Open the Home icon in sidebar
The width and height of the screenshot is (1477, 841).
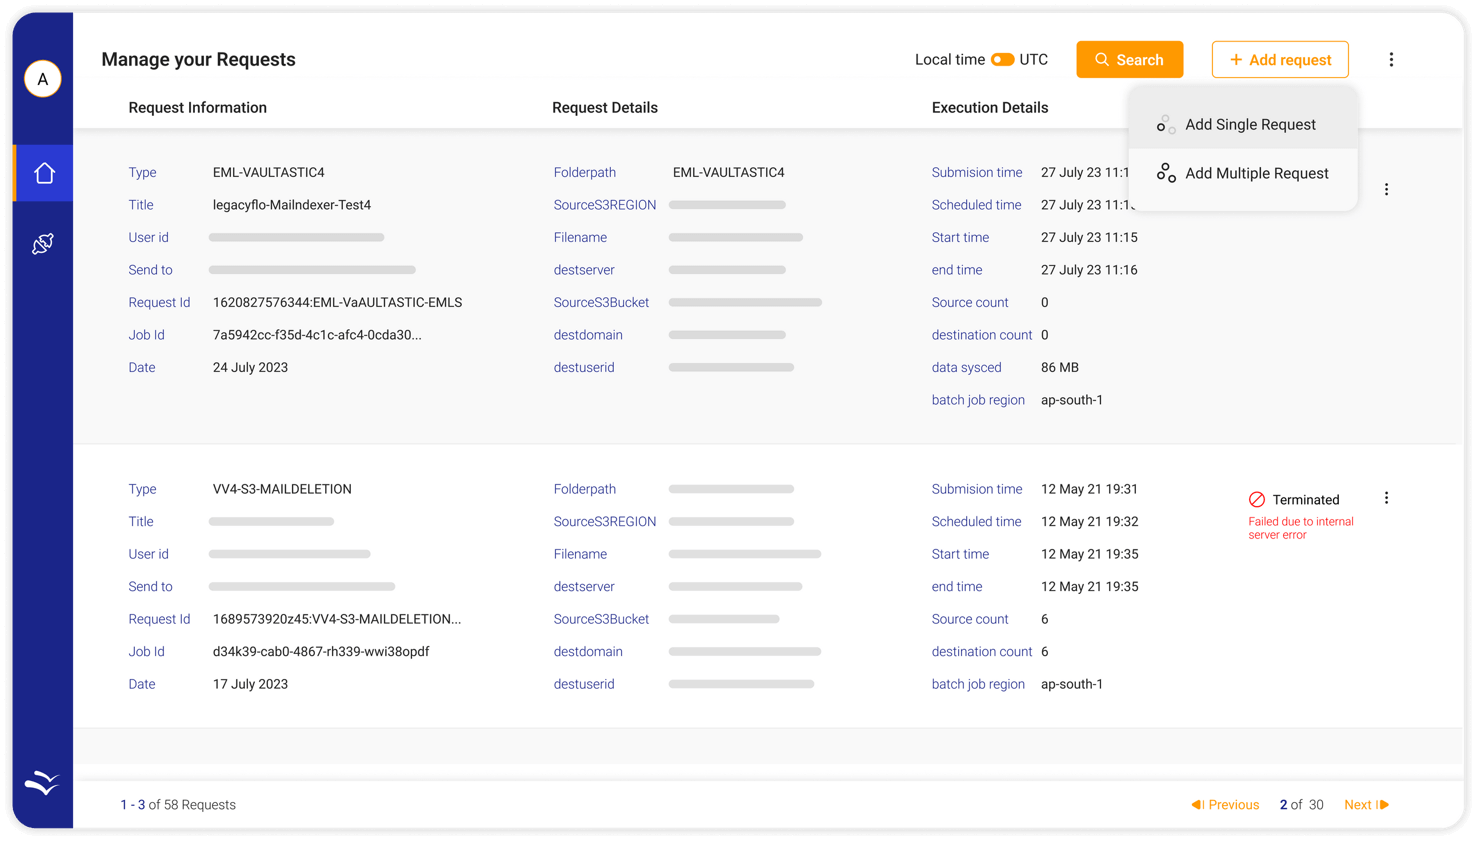(44, 173)
